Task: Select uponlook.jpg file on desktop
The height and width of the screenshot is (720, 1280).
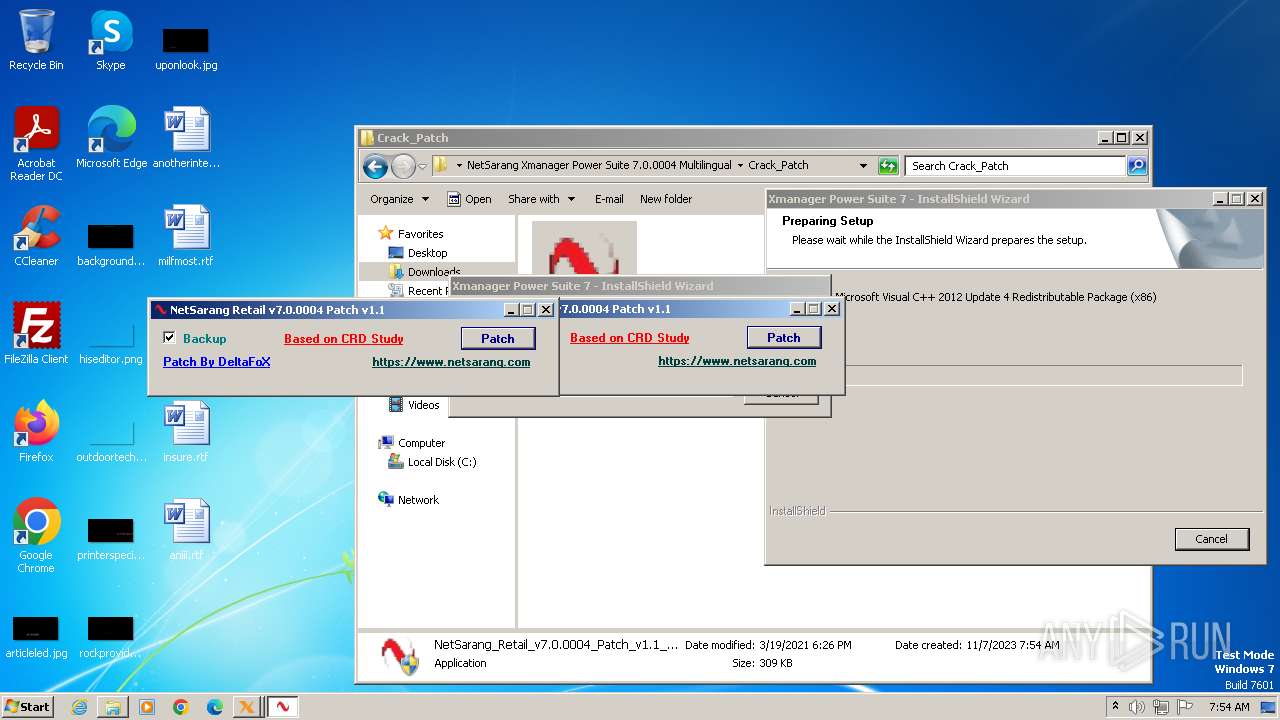Action: click(186, 48)
